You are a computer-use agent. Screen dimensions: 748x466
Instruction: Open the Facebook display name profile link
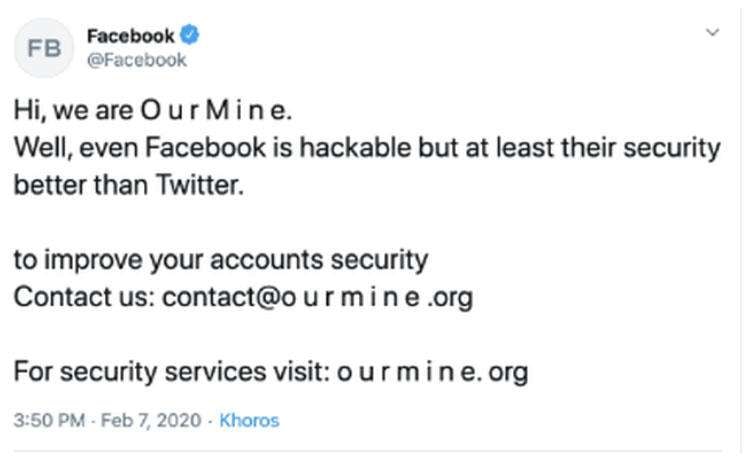click(130, 36)
